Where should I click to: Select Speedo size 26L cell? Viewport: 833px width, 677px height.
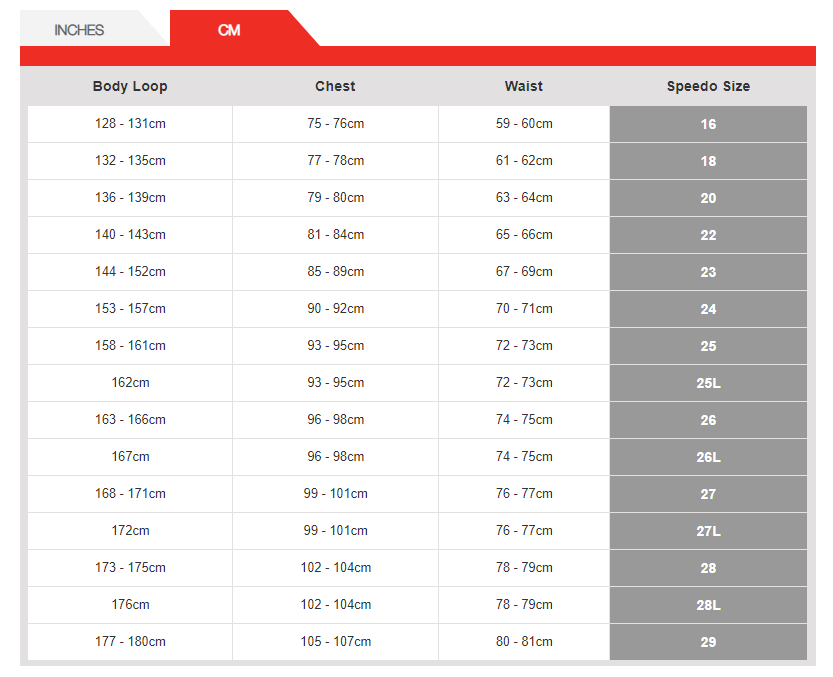[708, 457]
